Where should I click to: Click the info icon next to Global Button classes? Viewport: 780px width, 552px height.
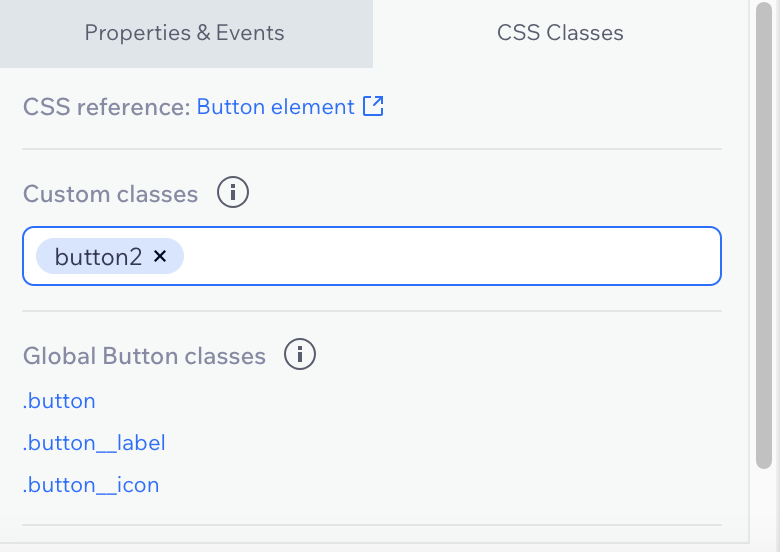click(299, 354)
